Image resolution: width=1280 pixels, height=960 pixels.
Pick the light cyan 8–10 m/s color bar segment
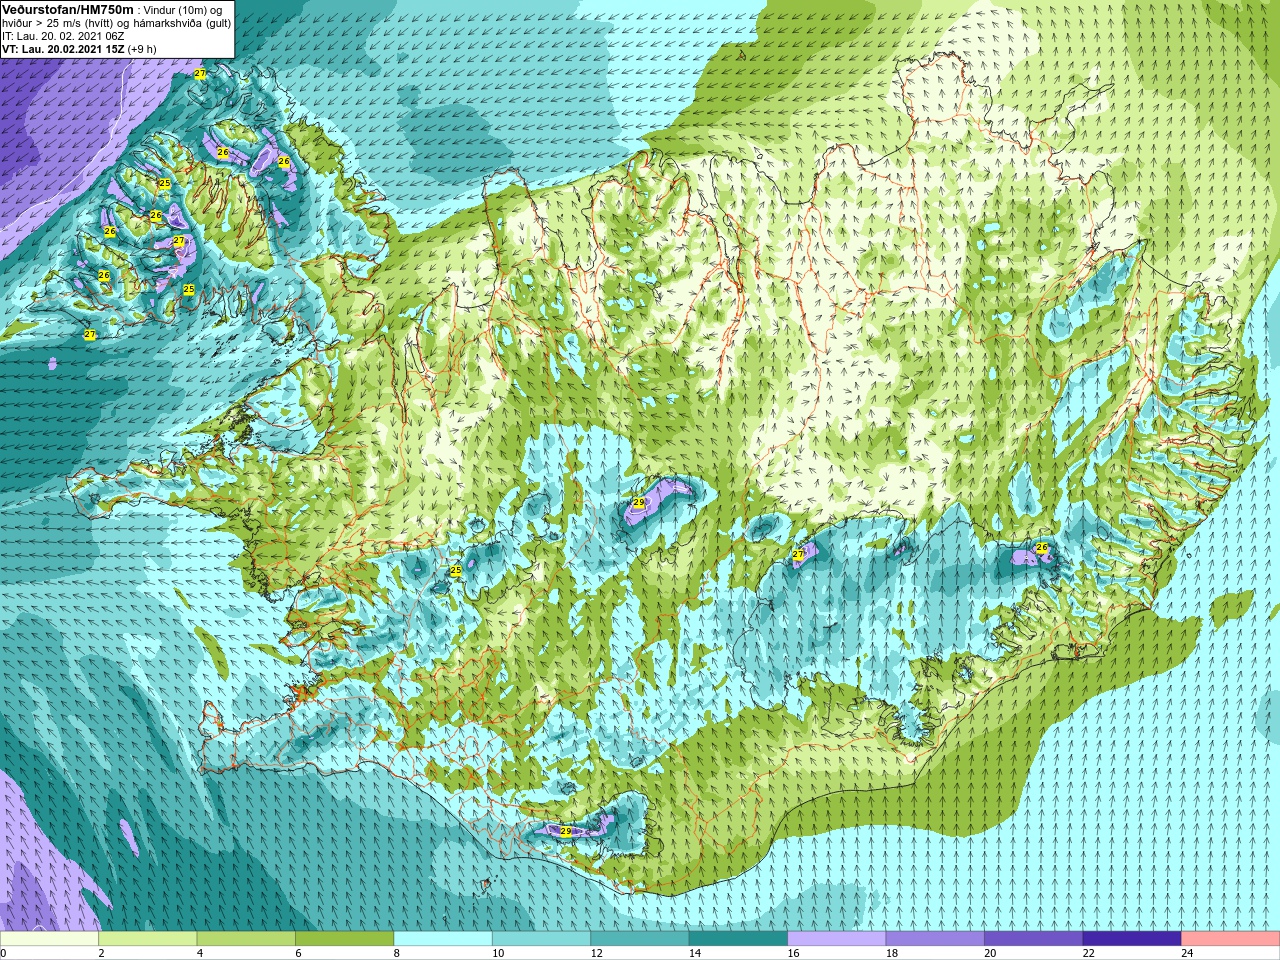click(x=443, y=939)
